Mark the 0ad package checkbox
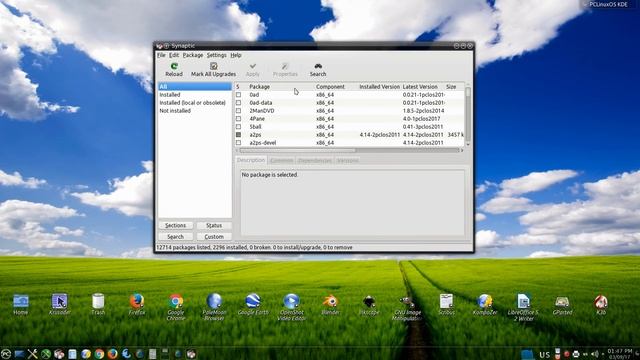Image resolution: width=640 pixels, height=360 pixels. pyautogui.click(x=238, y=95)
